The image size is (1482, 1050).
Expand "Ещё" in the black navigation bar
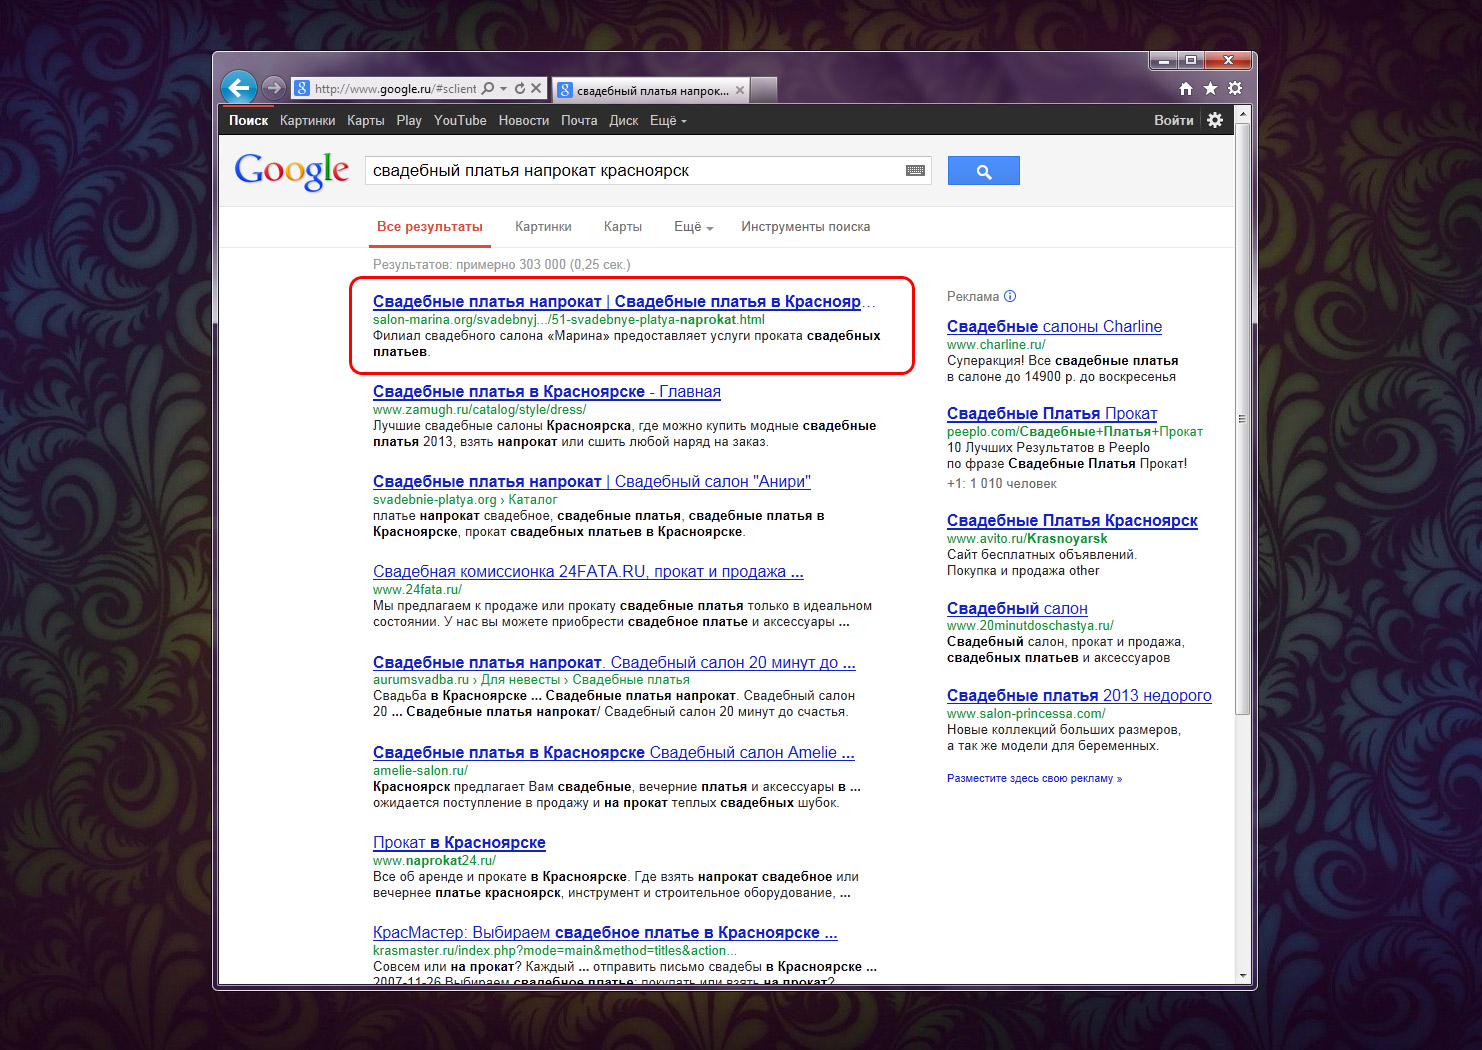point(668,120)
